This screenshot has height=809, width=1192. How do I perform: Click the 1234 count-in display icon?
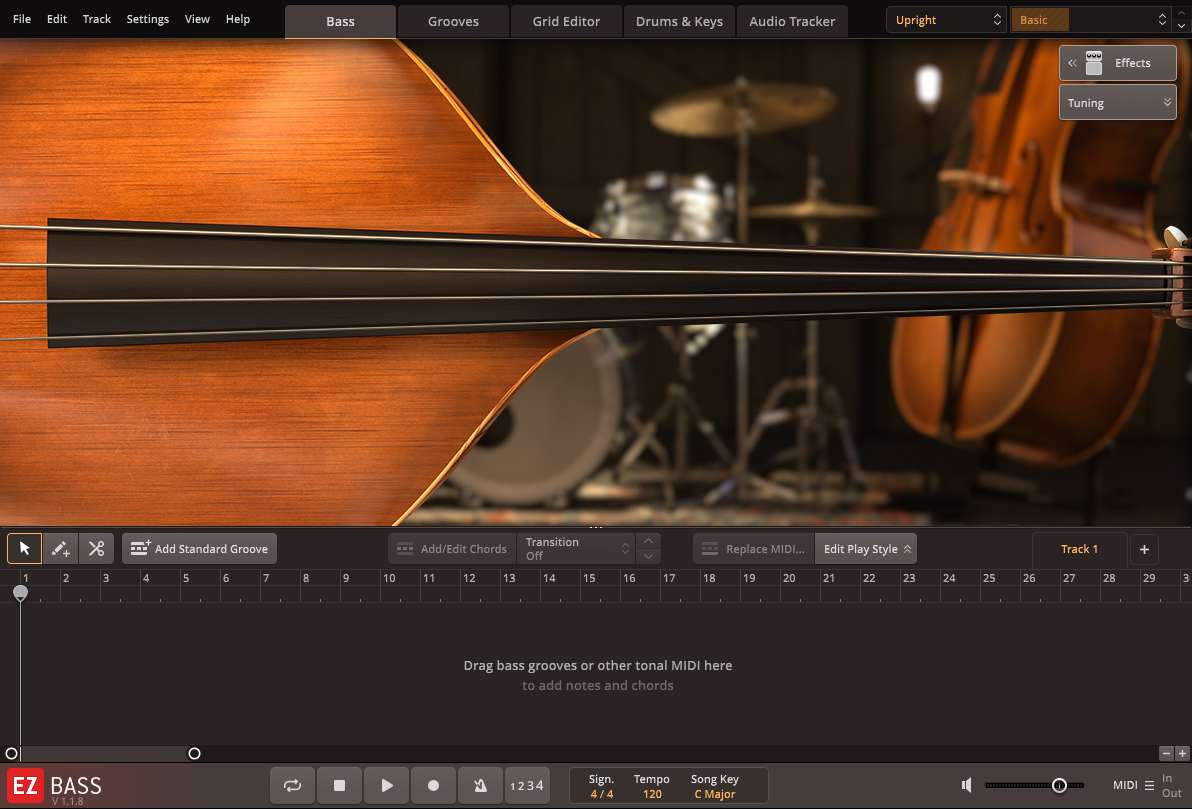pos(527,785)
